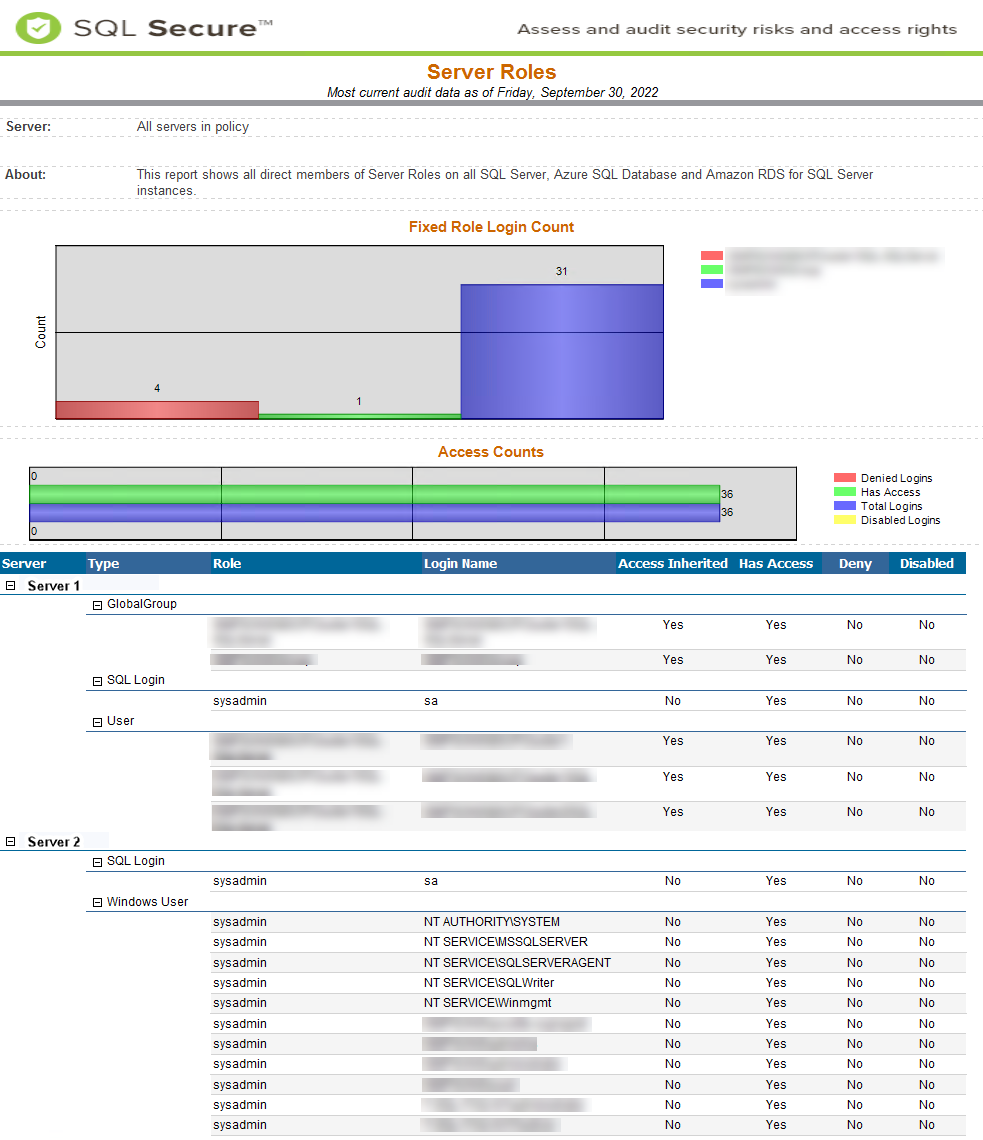Click the 'sa' login under Server 1
The height and width of the screenshot is (1140, 983).
pyautogui.click(x=431, y=701)
